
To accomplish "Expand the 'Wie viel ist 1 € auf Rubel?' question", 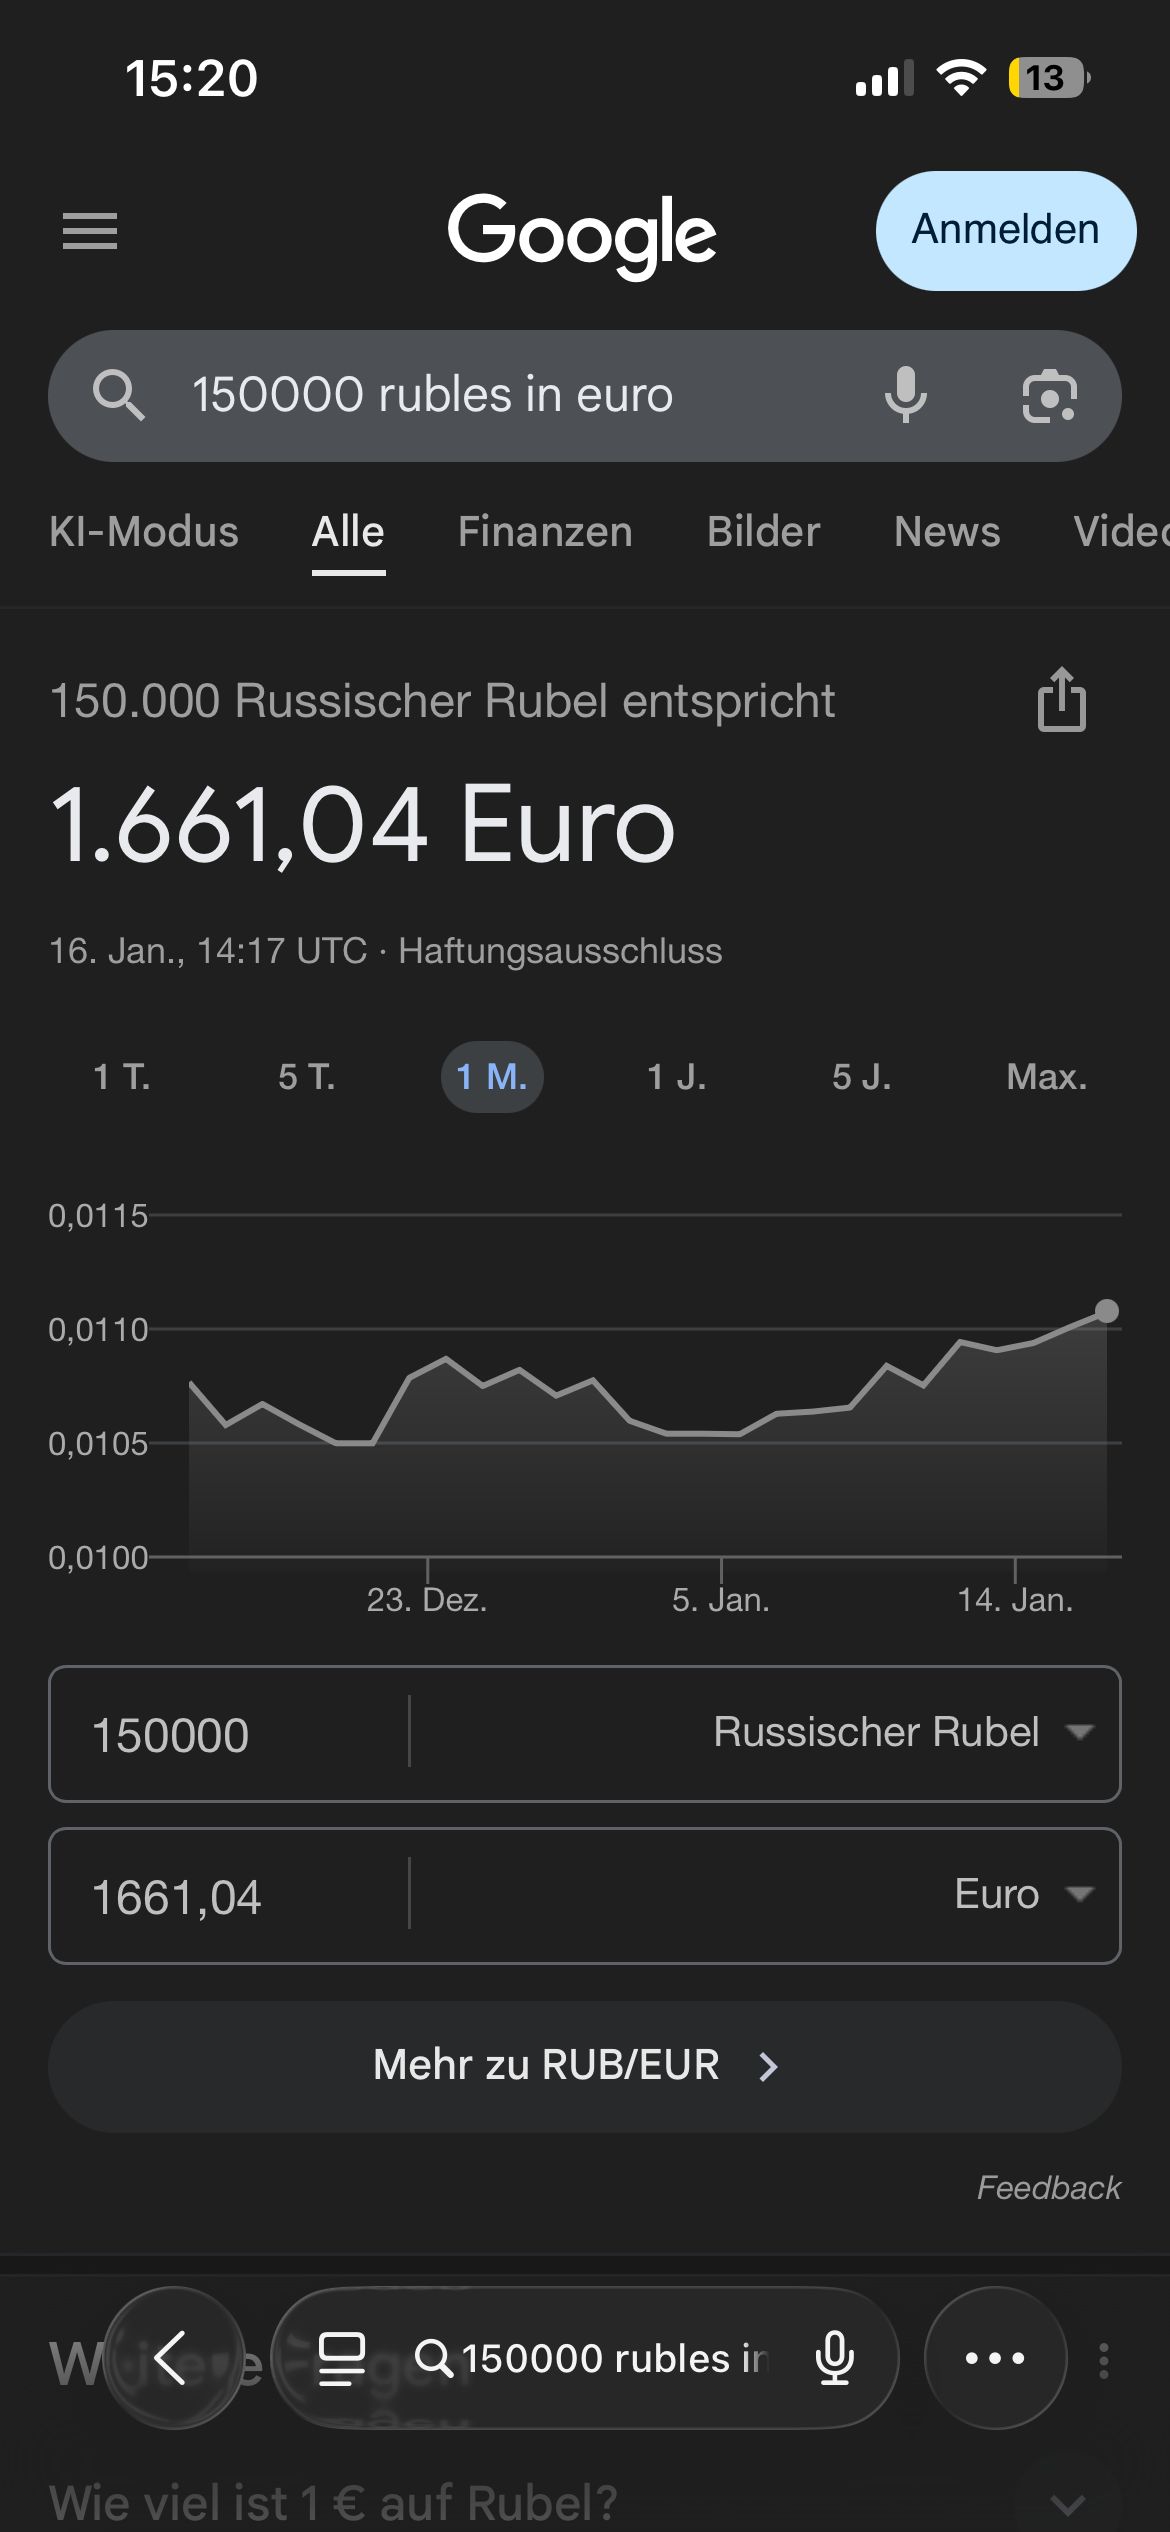I will (1067, 2504).
